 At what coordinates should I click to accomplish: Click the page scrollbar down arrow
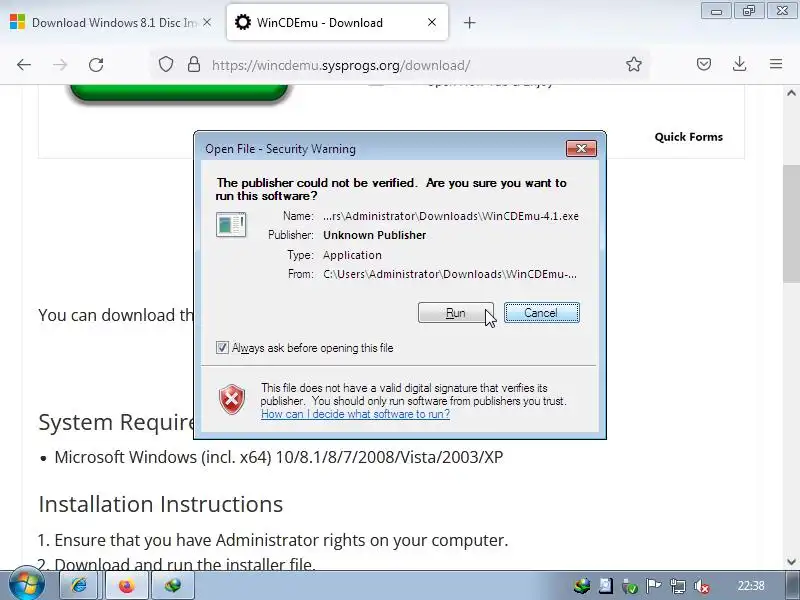[791, 562]
